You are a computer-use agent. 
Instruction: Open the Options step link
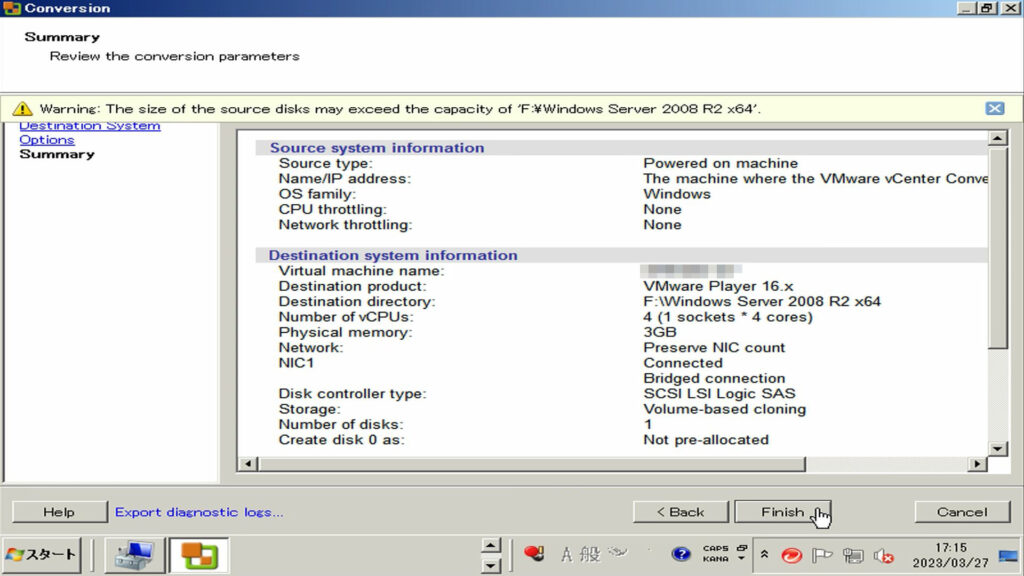46,140
